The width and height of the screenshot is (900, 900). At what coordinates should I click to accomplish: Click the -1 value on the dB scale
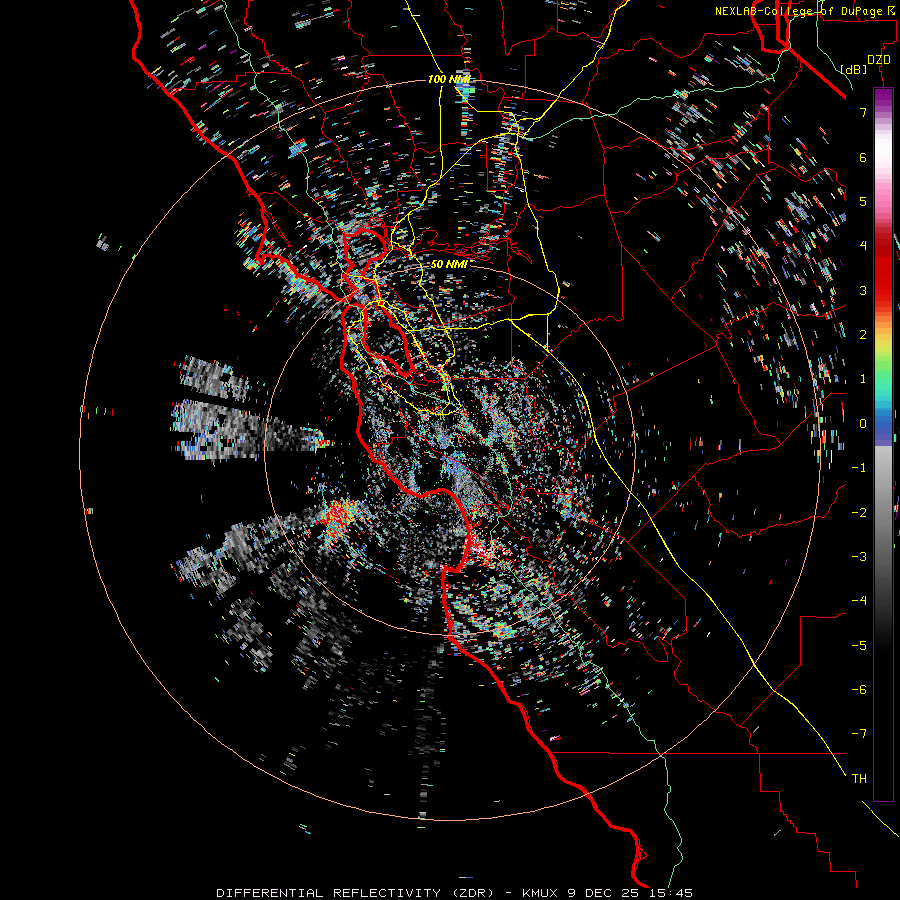(859, 468)
